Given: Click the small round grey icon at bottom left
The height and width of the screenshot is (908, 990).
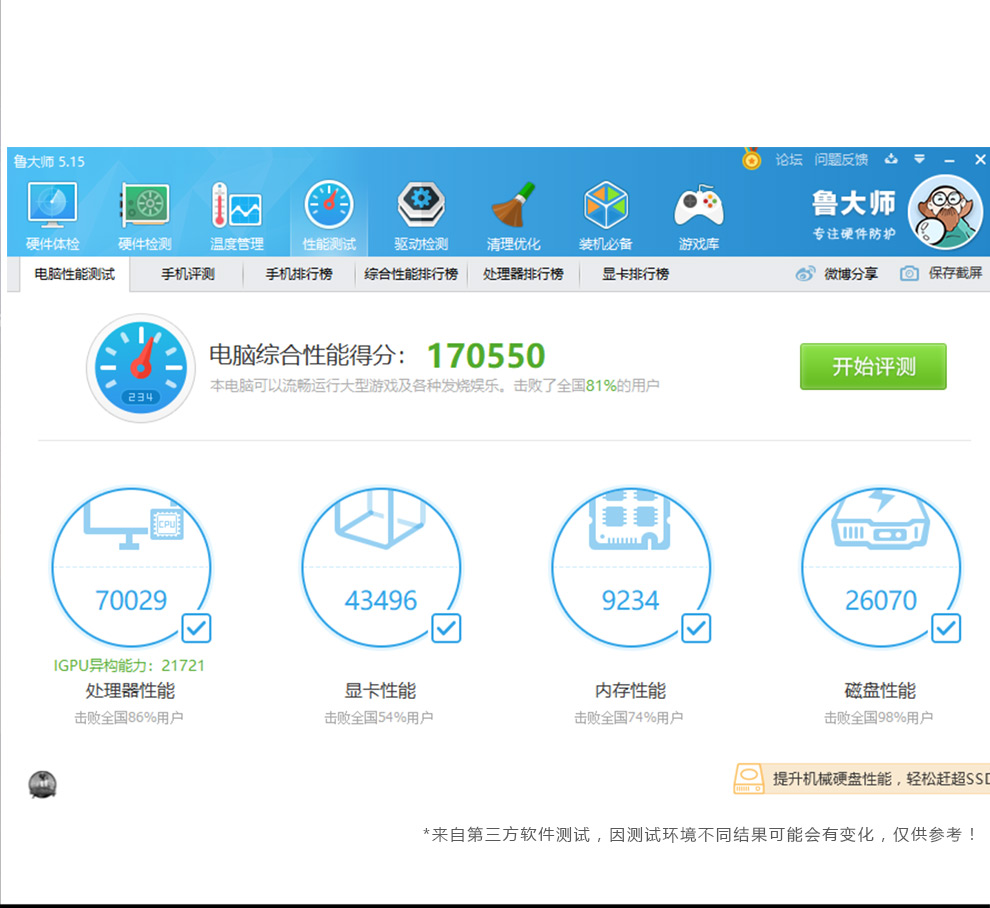Looking at the screenshot, I should [x=42, y=785].
